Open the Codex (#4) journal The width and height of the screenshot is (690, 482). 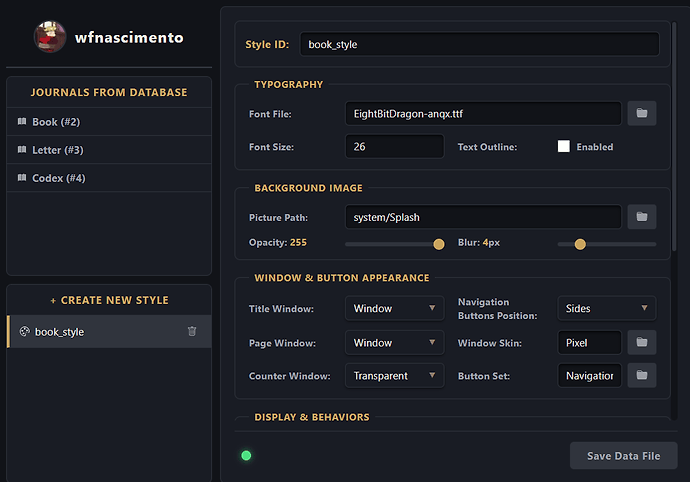pos(109,178)
